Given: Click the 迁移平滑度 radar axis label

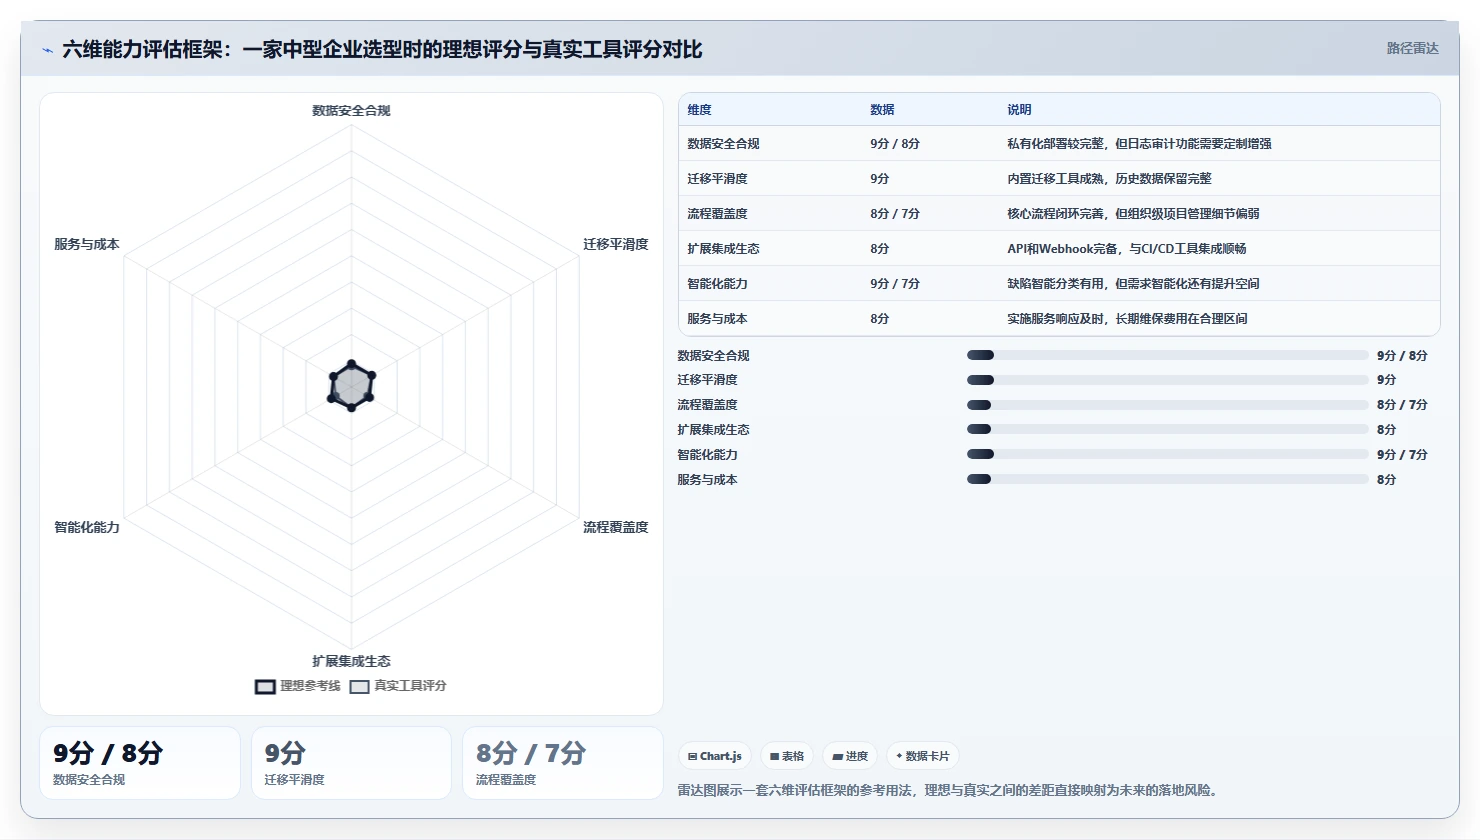Looking at the screenshot, I should [616, 244].
